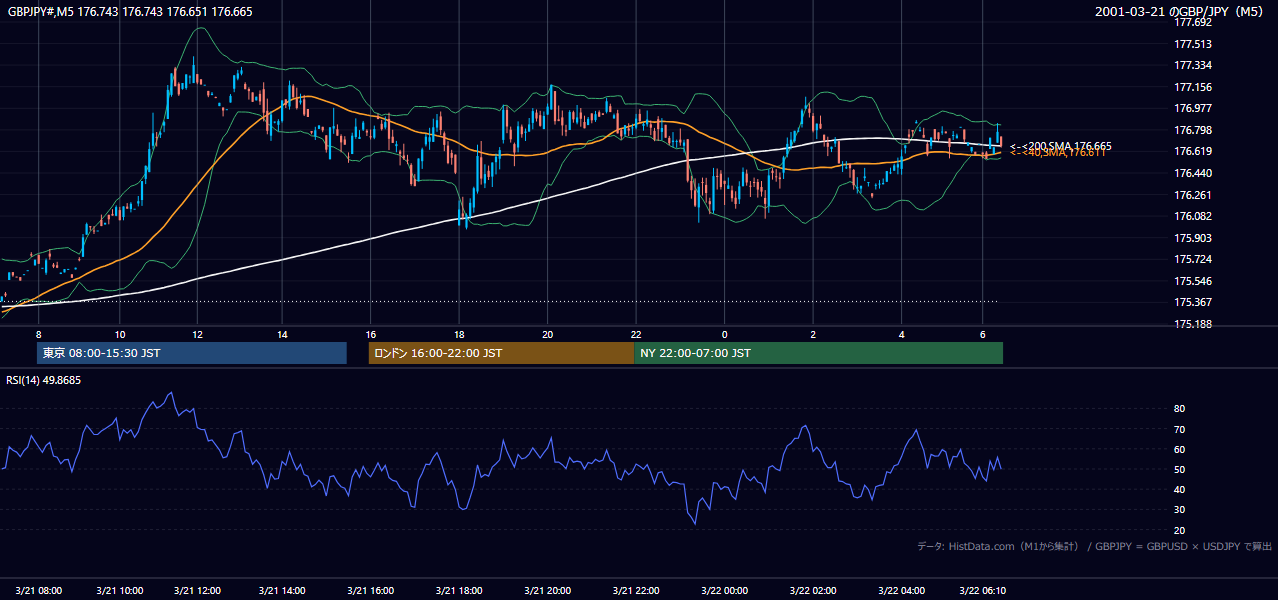
Task: Click price axis label 176.261
Action: pos(1192,195)
